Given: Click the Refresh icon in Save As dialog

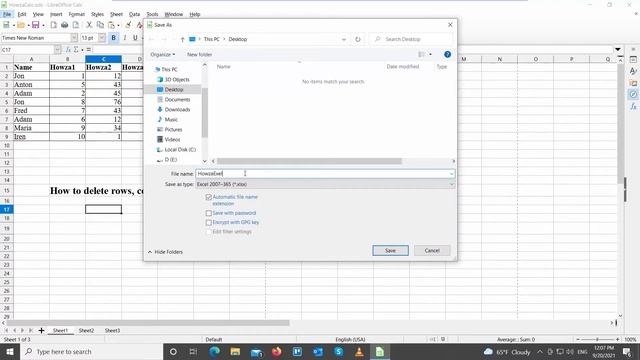Looking at the screenshot, I should [358, 39].
